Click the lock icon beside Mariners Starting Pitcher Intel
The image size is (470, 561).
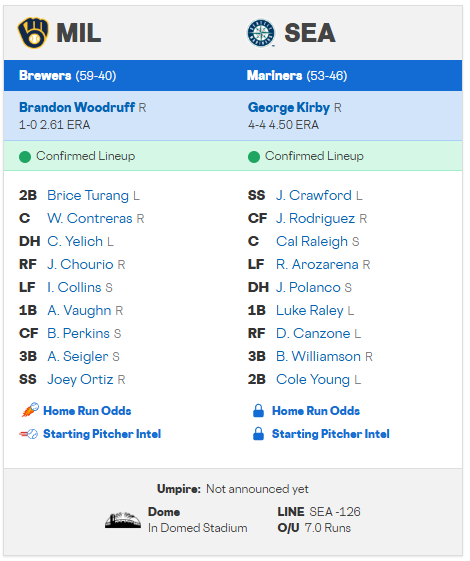[258, 434]
